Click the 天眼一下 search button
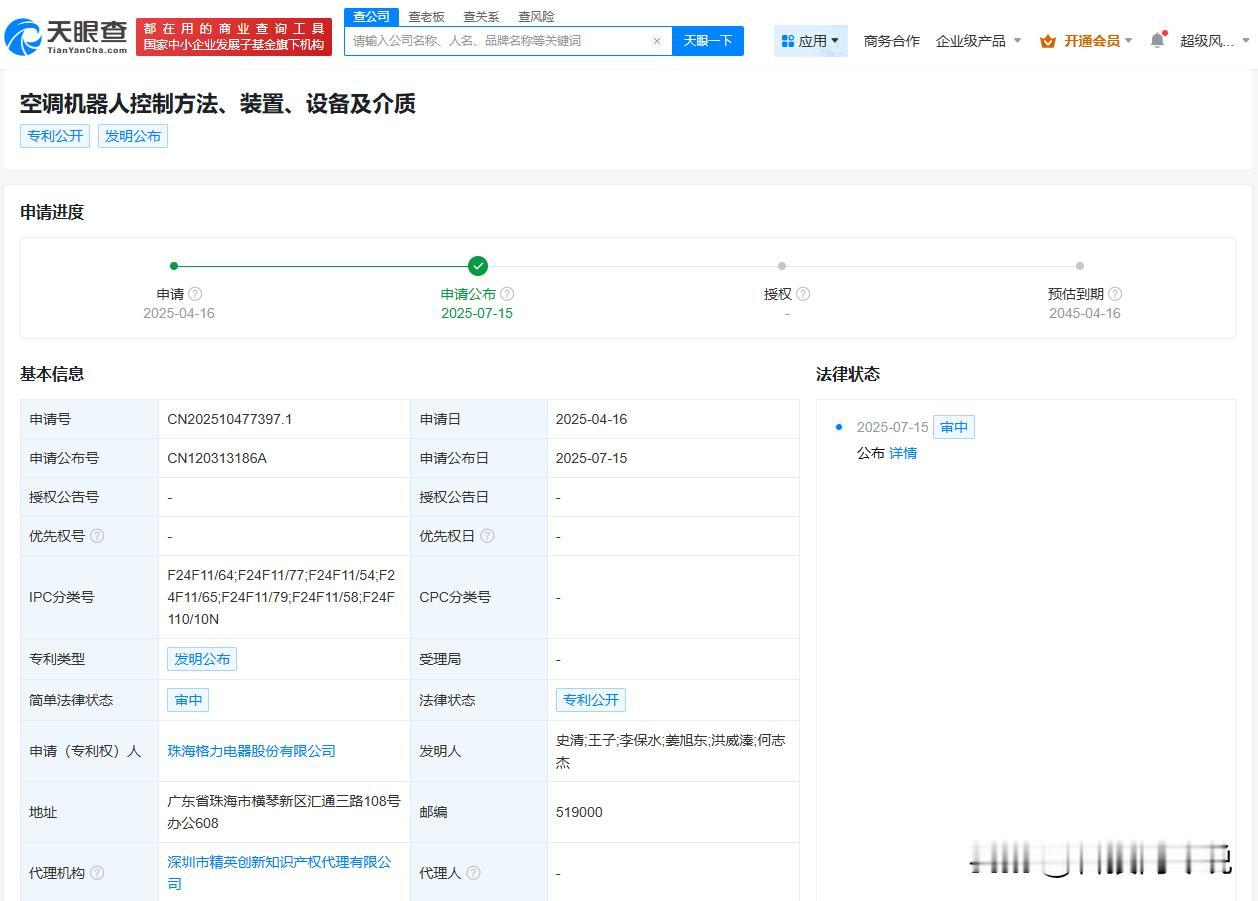Viewport: 1258px width, 901px height. click(708, 41)
